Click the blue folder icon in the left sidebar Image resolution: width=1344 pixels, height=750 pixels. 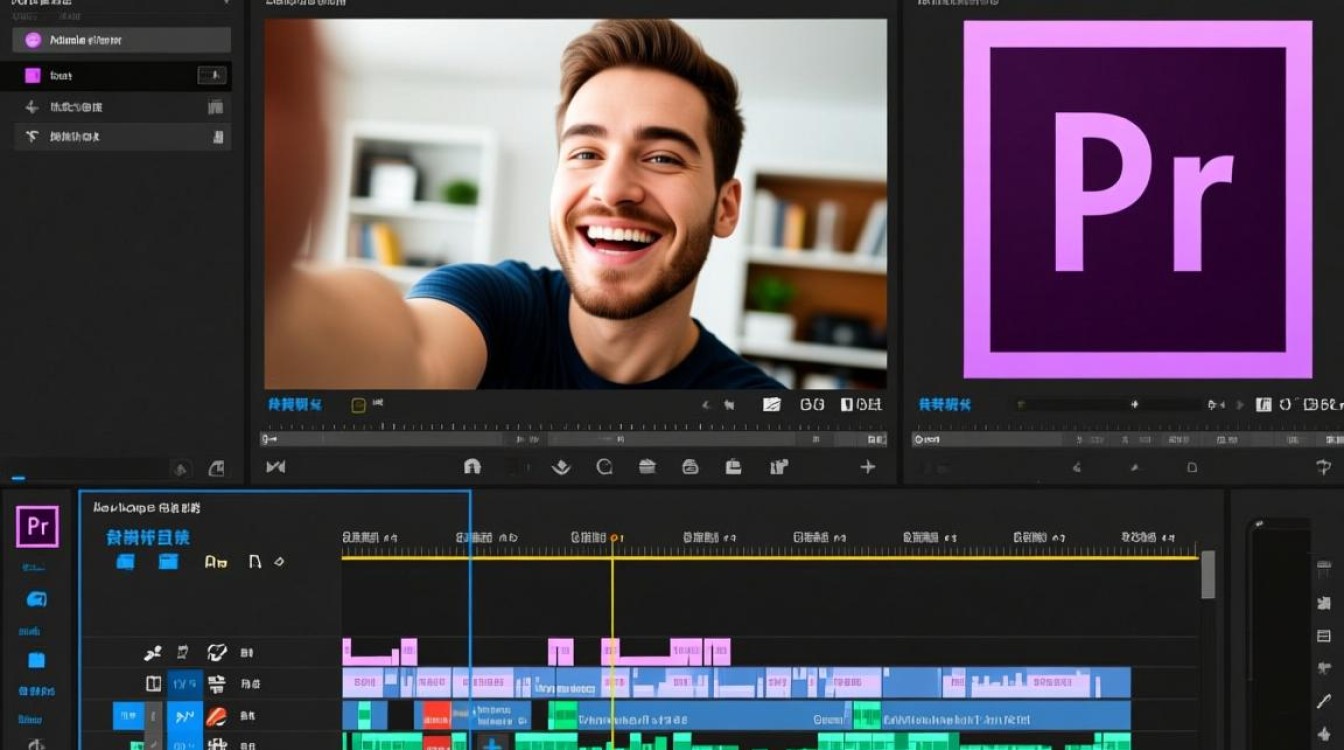36,660
